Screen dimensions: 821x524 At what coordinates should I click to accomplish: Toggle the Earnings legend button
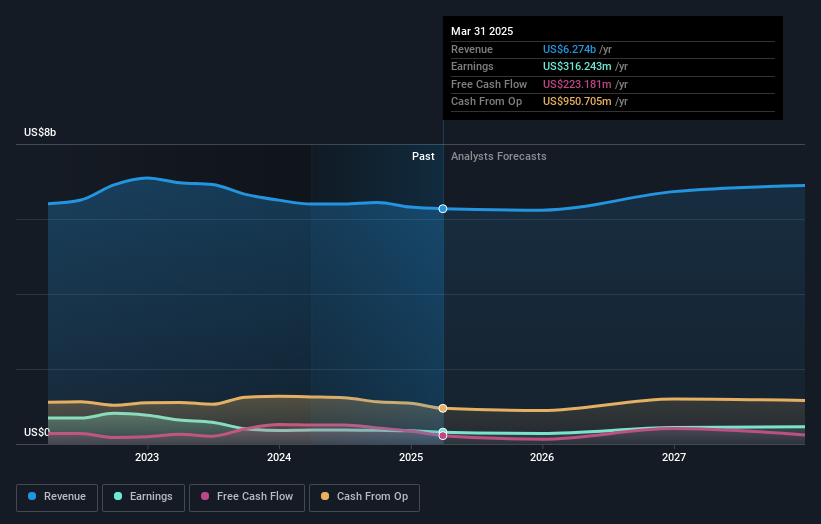[143, 497]
